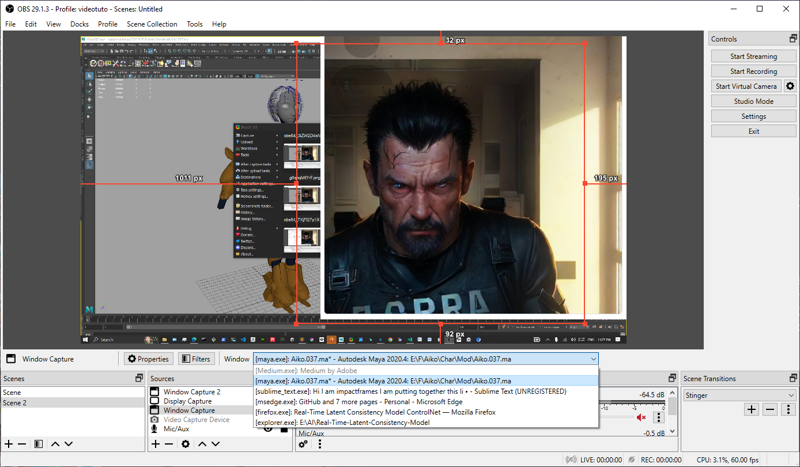This screenshot has height=467, width=800.
Task: Add a scene transition with plus button
Action: pos(752,409)
